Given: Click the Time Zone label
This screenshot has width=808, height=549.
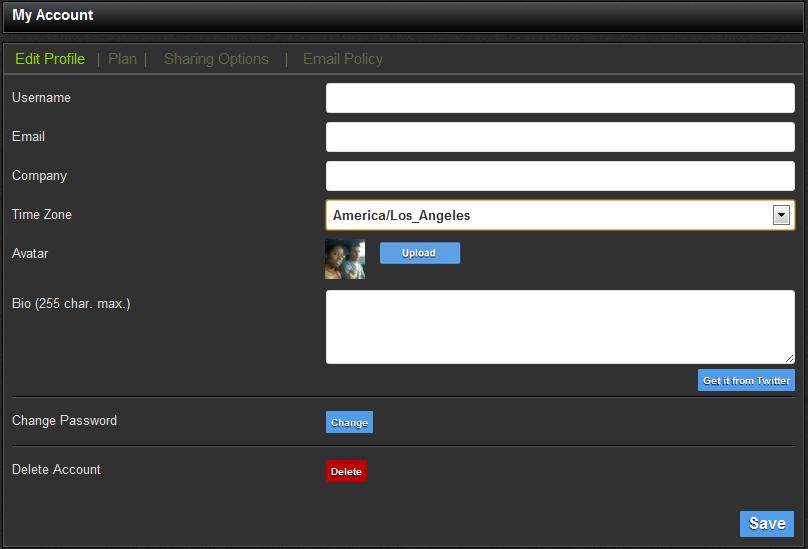Looking at the screenshot, I should click(x=42, y=214).
